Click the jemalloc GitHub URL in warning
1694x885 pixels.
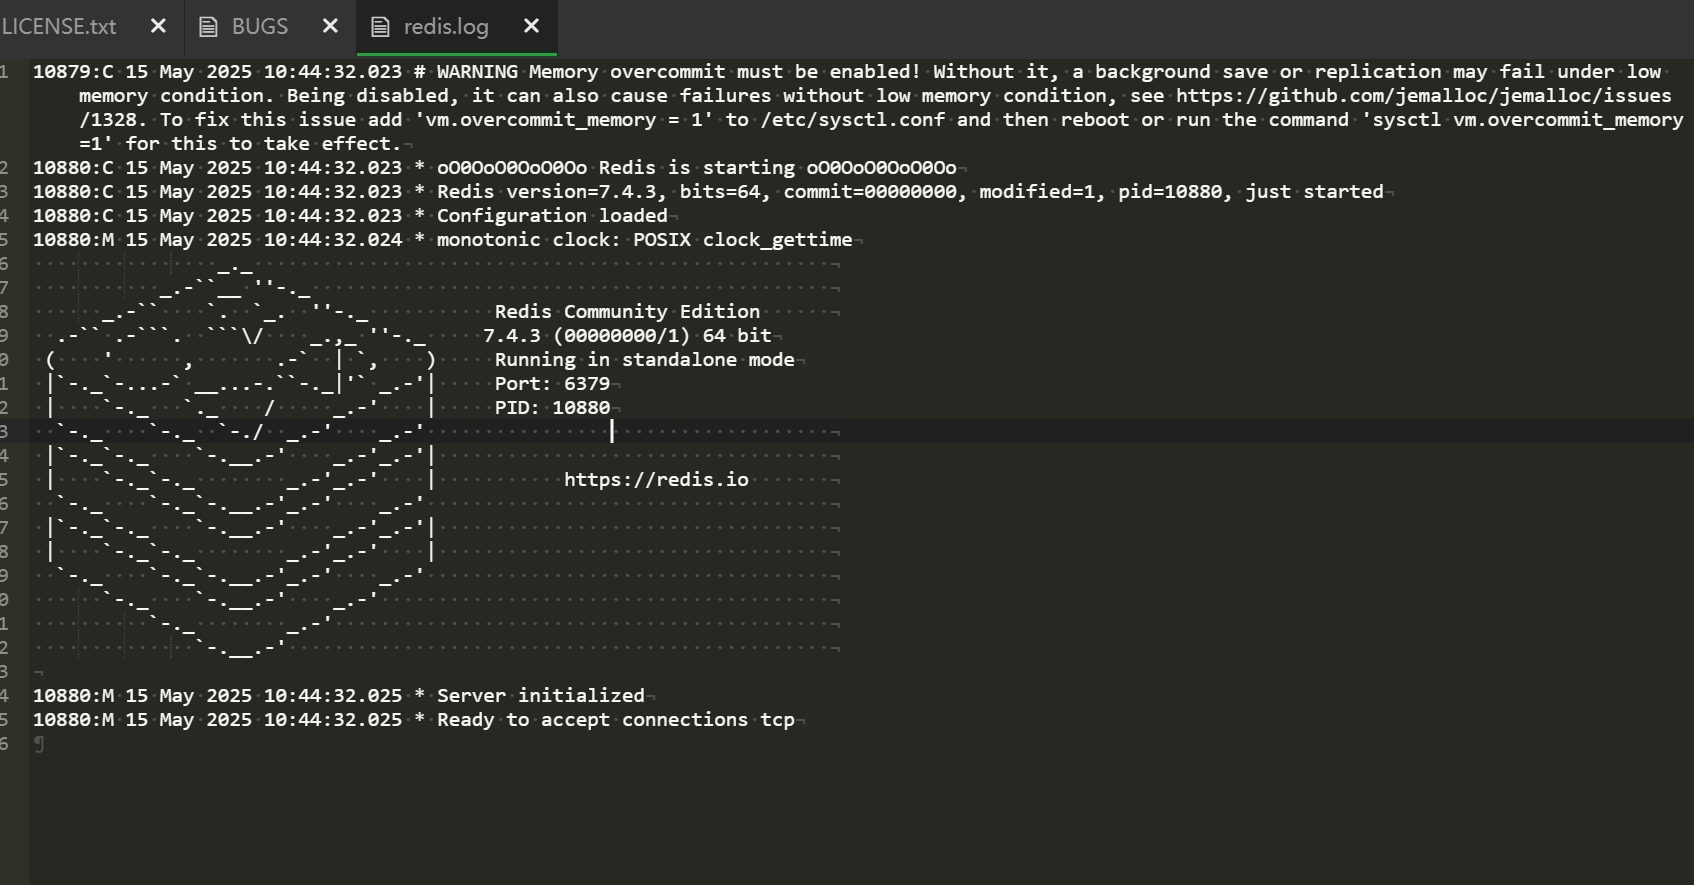pyautogui.click(x=1424, y=96)
